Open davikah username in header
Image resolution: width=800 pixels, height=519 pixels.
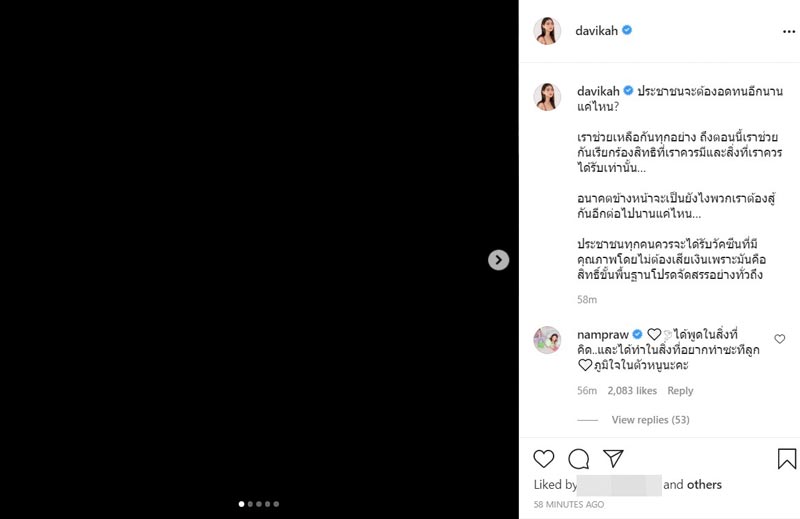point(597,31)
